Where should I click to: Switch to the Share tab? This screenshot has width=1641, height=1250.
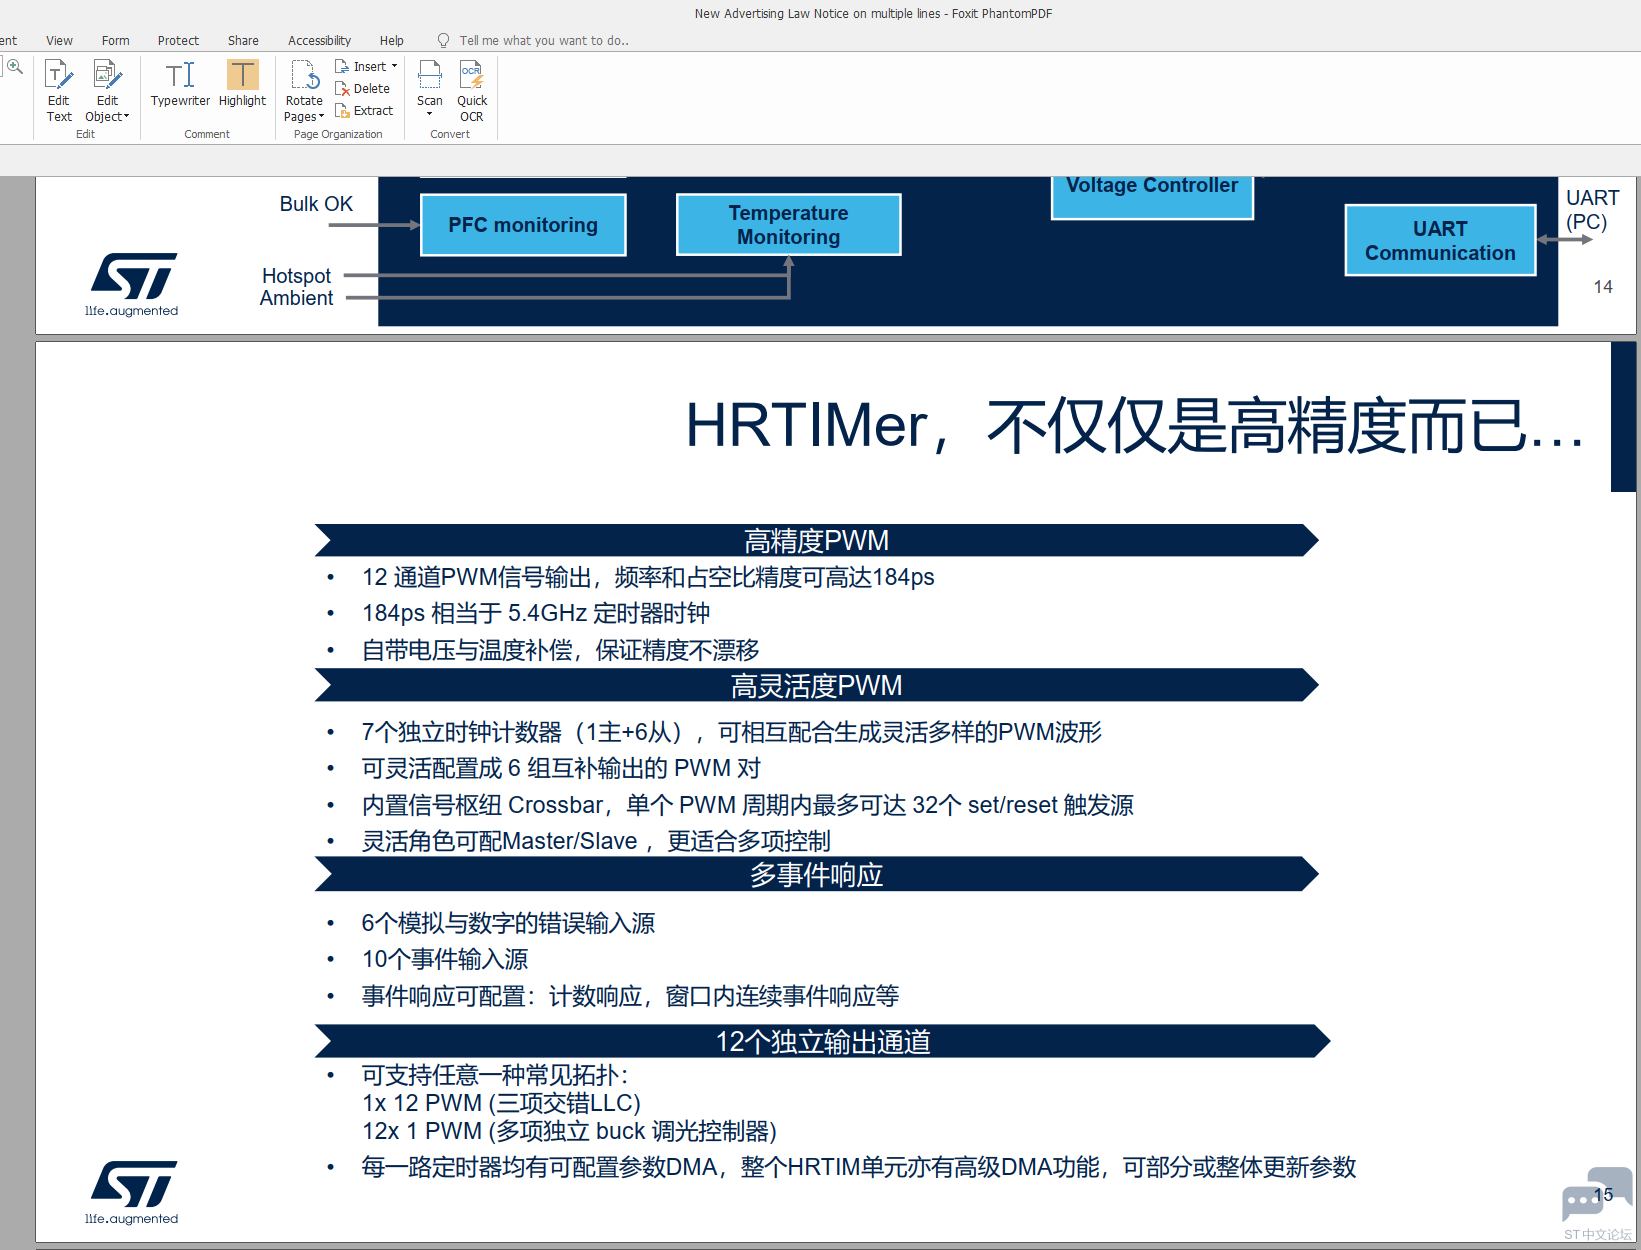[243, 41]
